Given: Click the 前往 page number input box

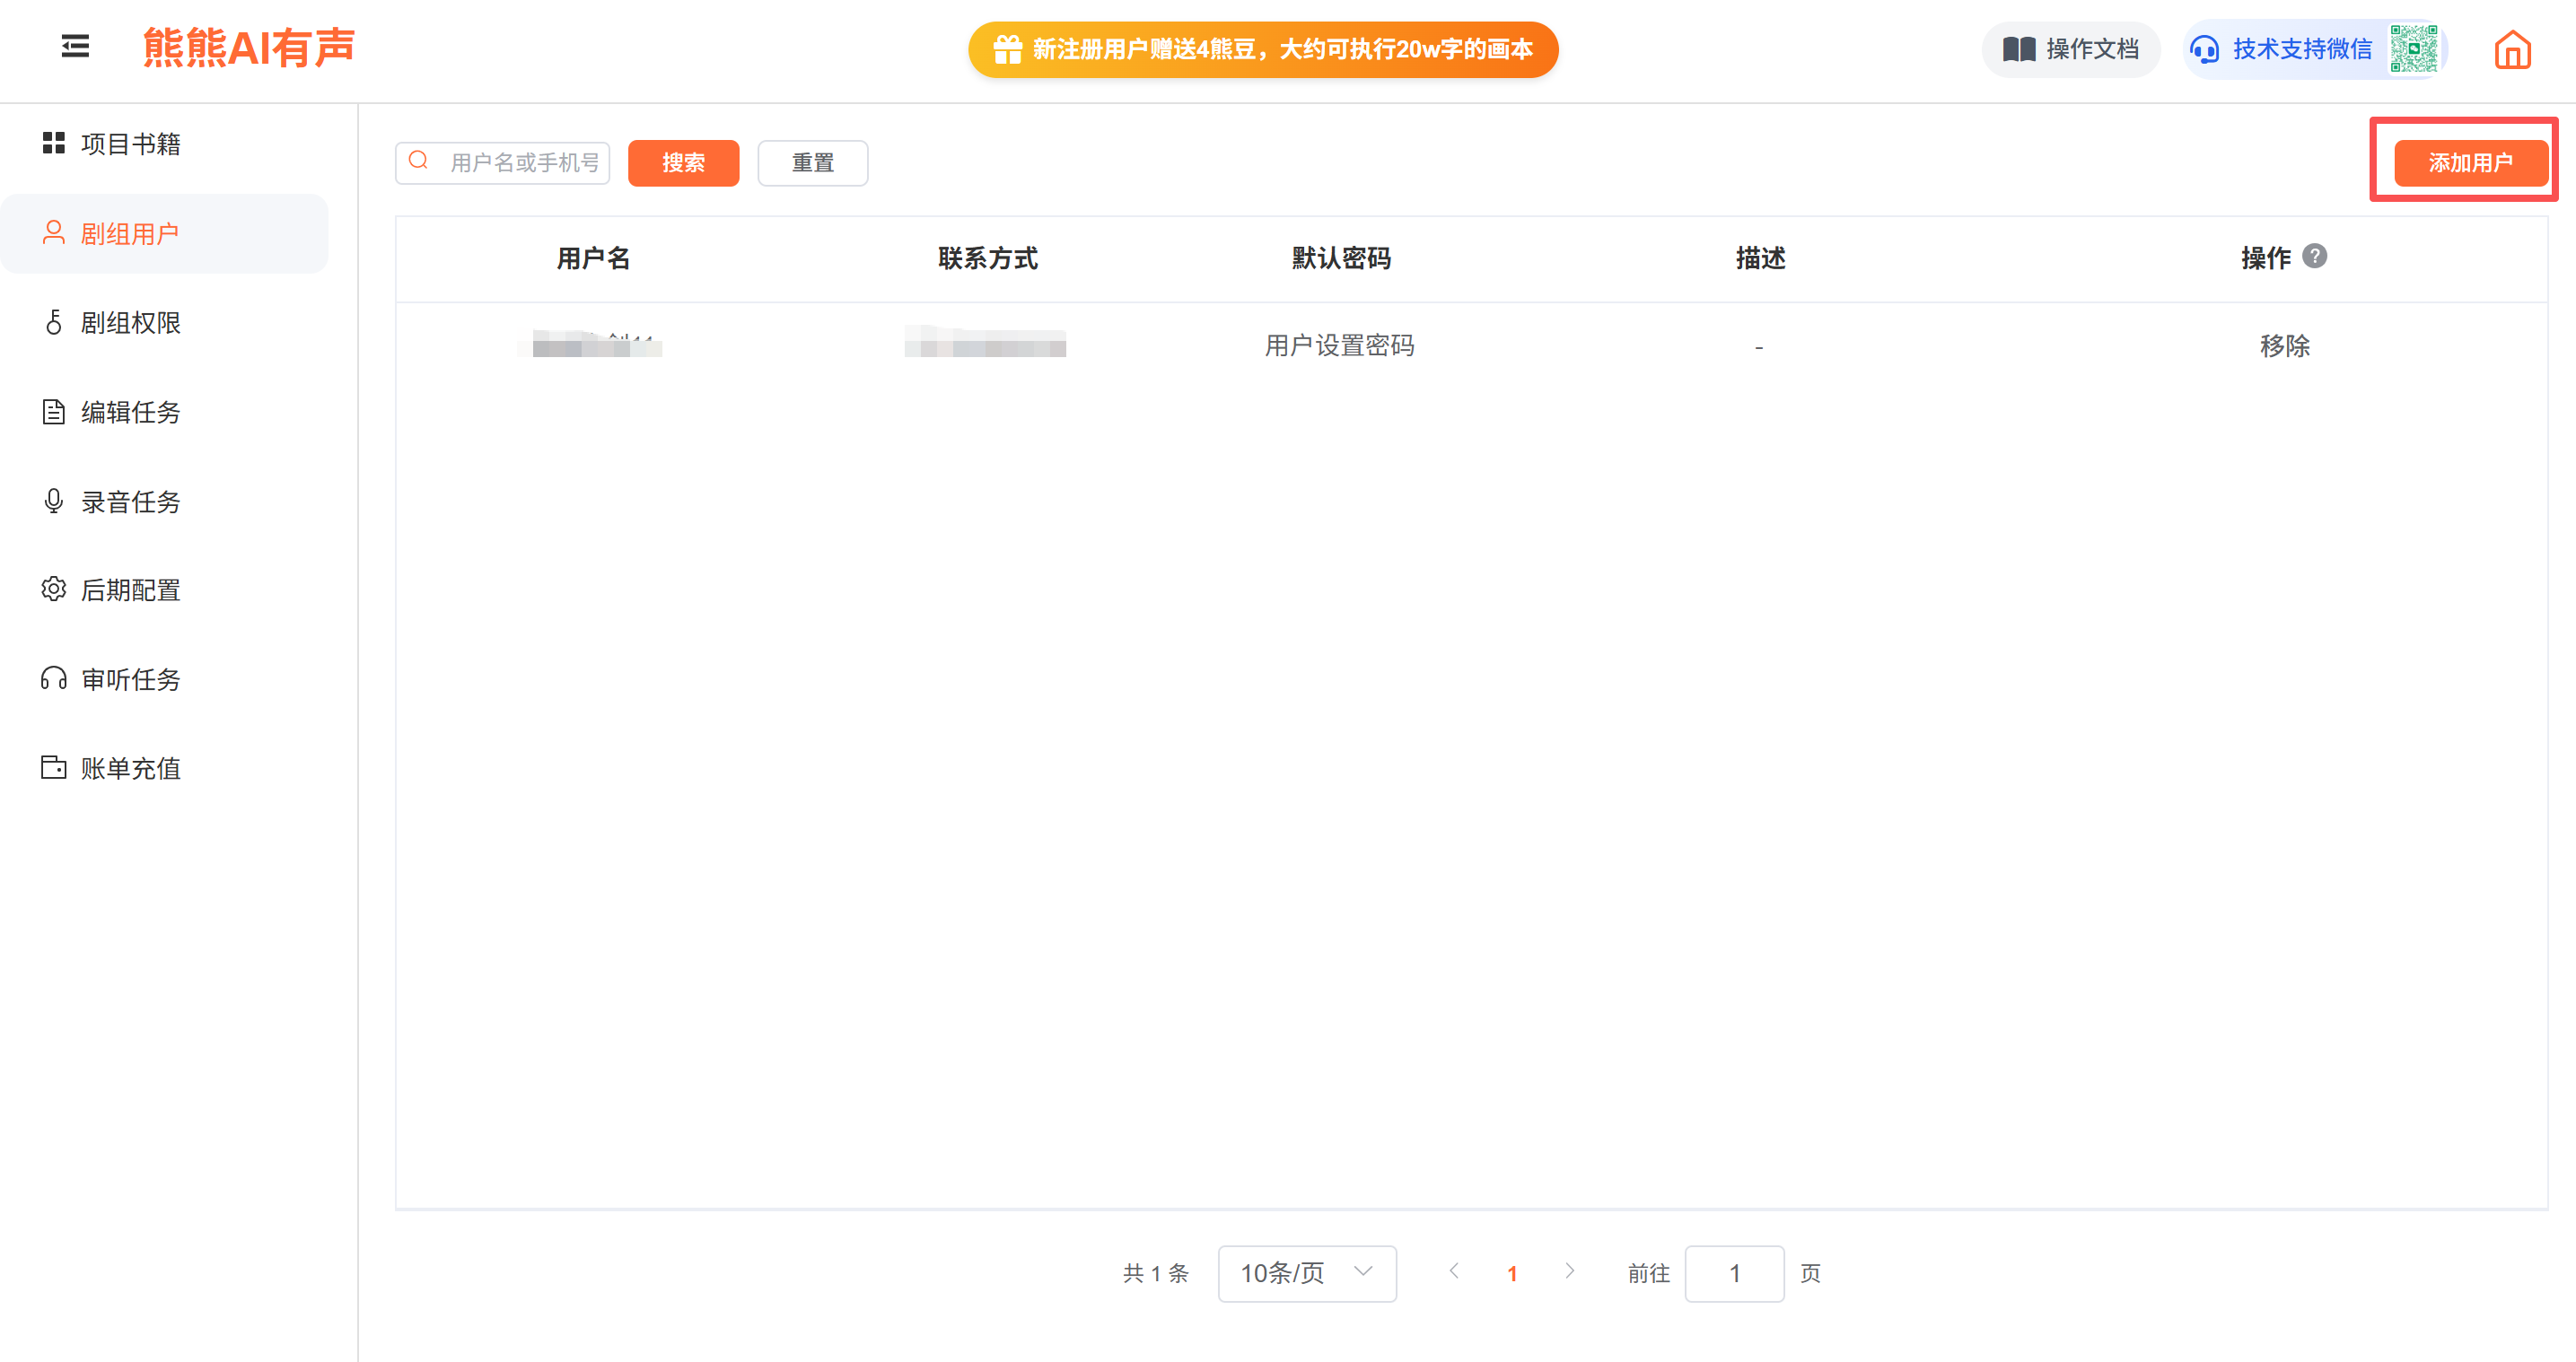Looking at the screenshot, I should [x=1734, y=1273].
